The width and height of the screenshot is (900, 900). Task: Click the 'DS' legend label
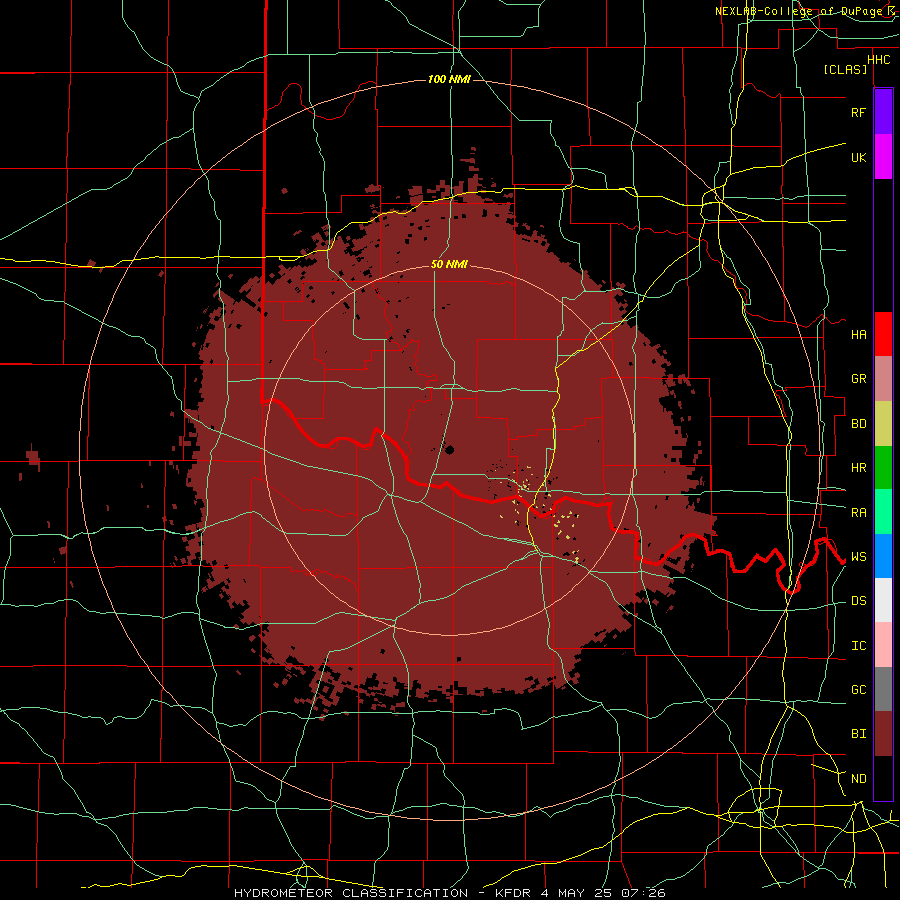(x=859, y=601)
